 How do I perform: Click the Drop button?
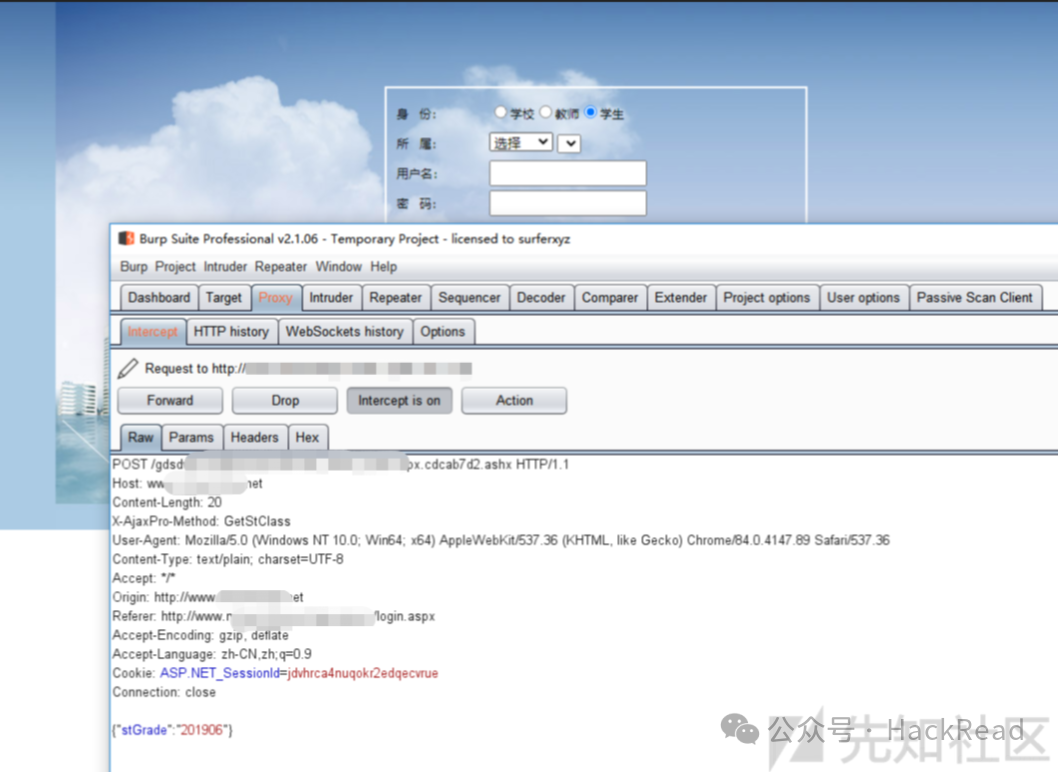point(285,400)
